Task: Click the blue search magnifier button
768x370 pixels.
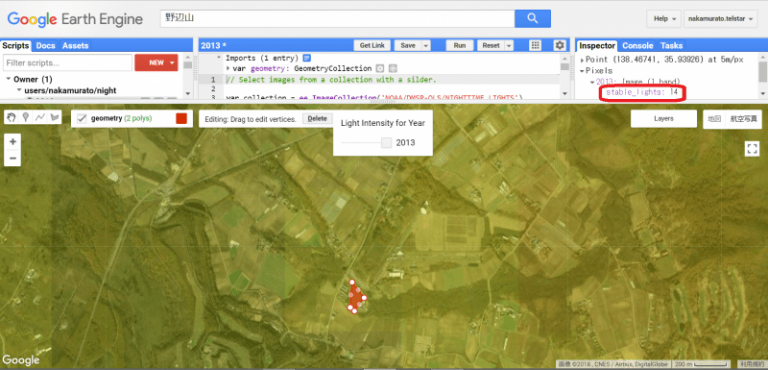Action: (532, 19)
